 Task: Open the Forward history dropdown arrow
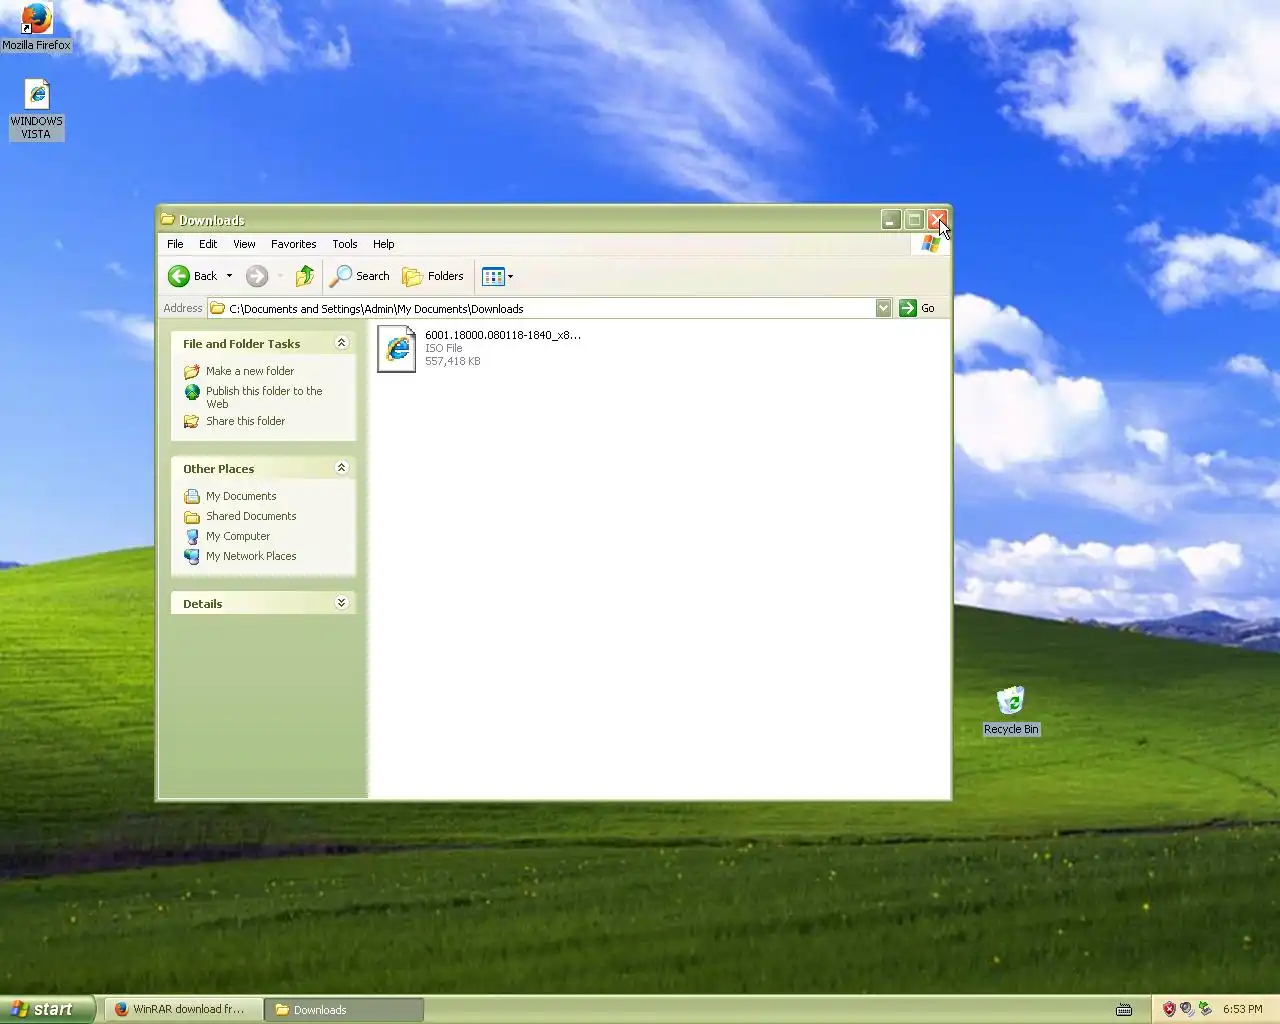tap(280, 276)
